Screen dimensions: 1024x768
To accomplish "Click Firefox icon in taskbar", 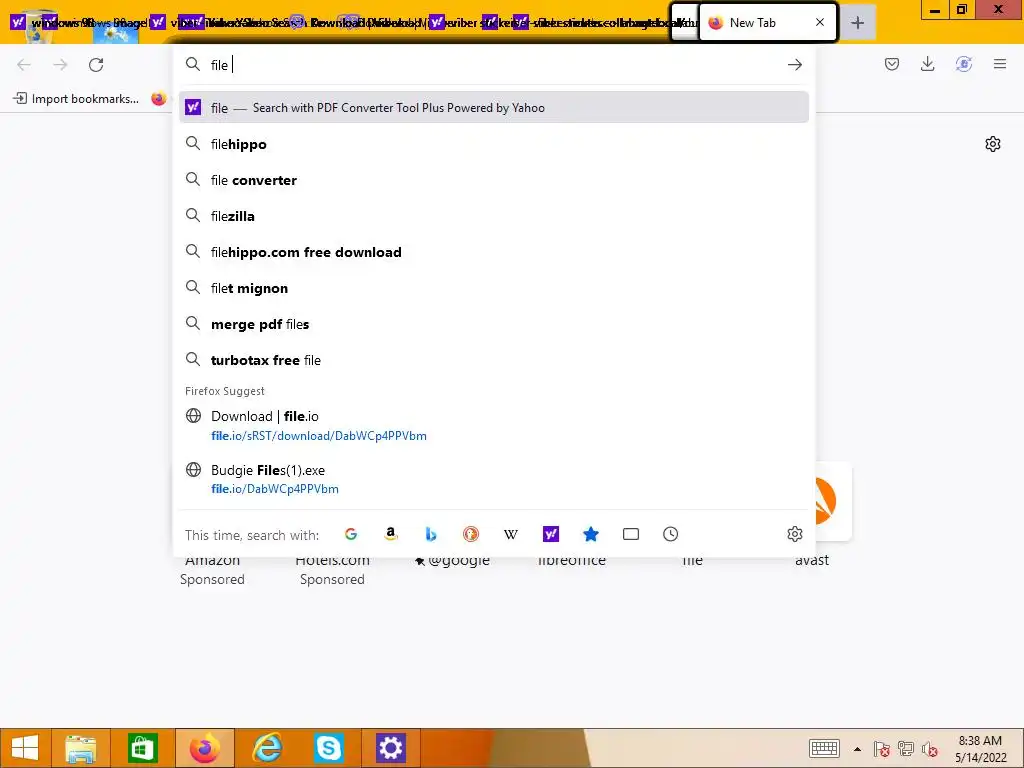I will pyautogui.click(x=205, y=748).
